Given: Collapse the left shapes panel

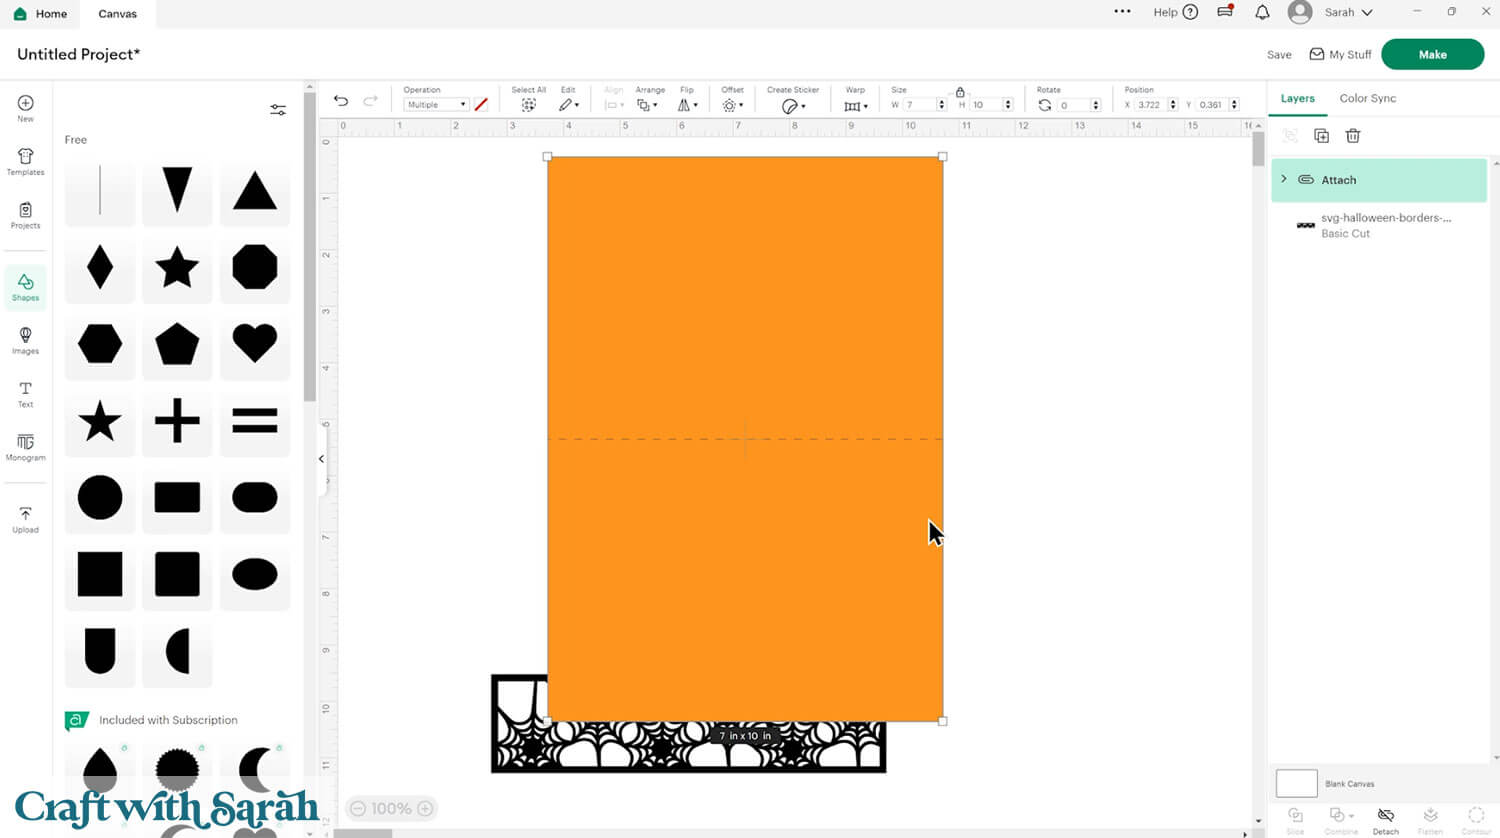Looking at the screenshot, I should point(321,459).
